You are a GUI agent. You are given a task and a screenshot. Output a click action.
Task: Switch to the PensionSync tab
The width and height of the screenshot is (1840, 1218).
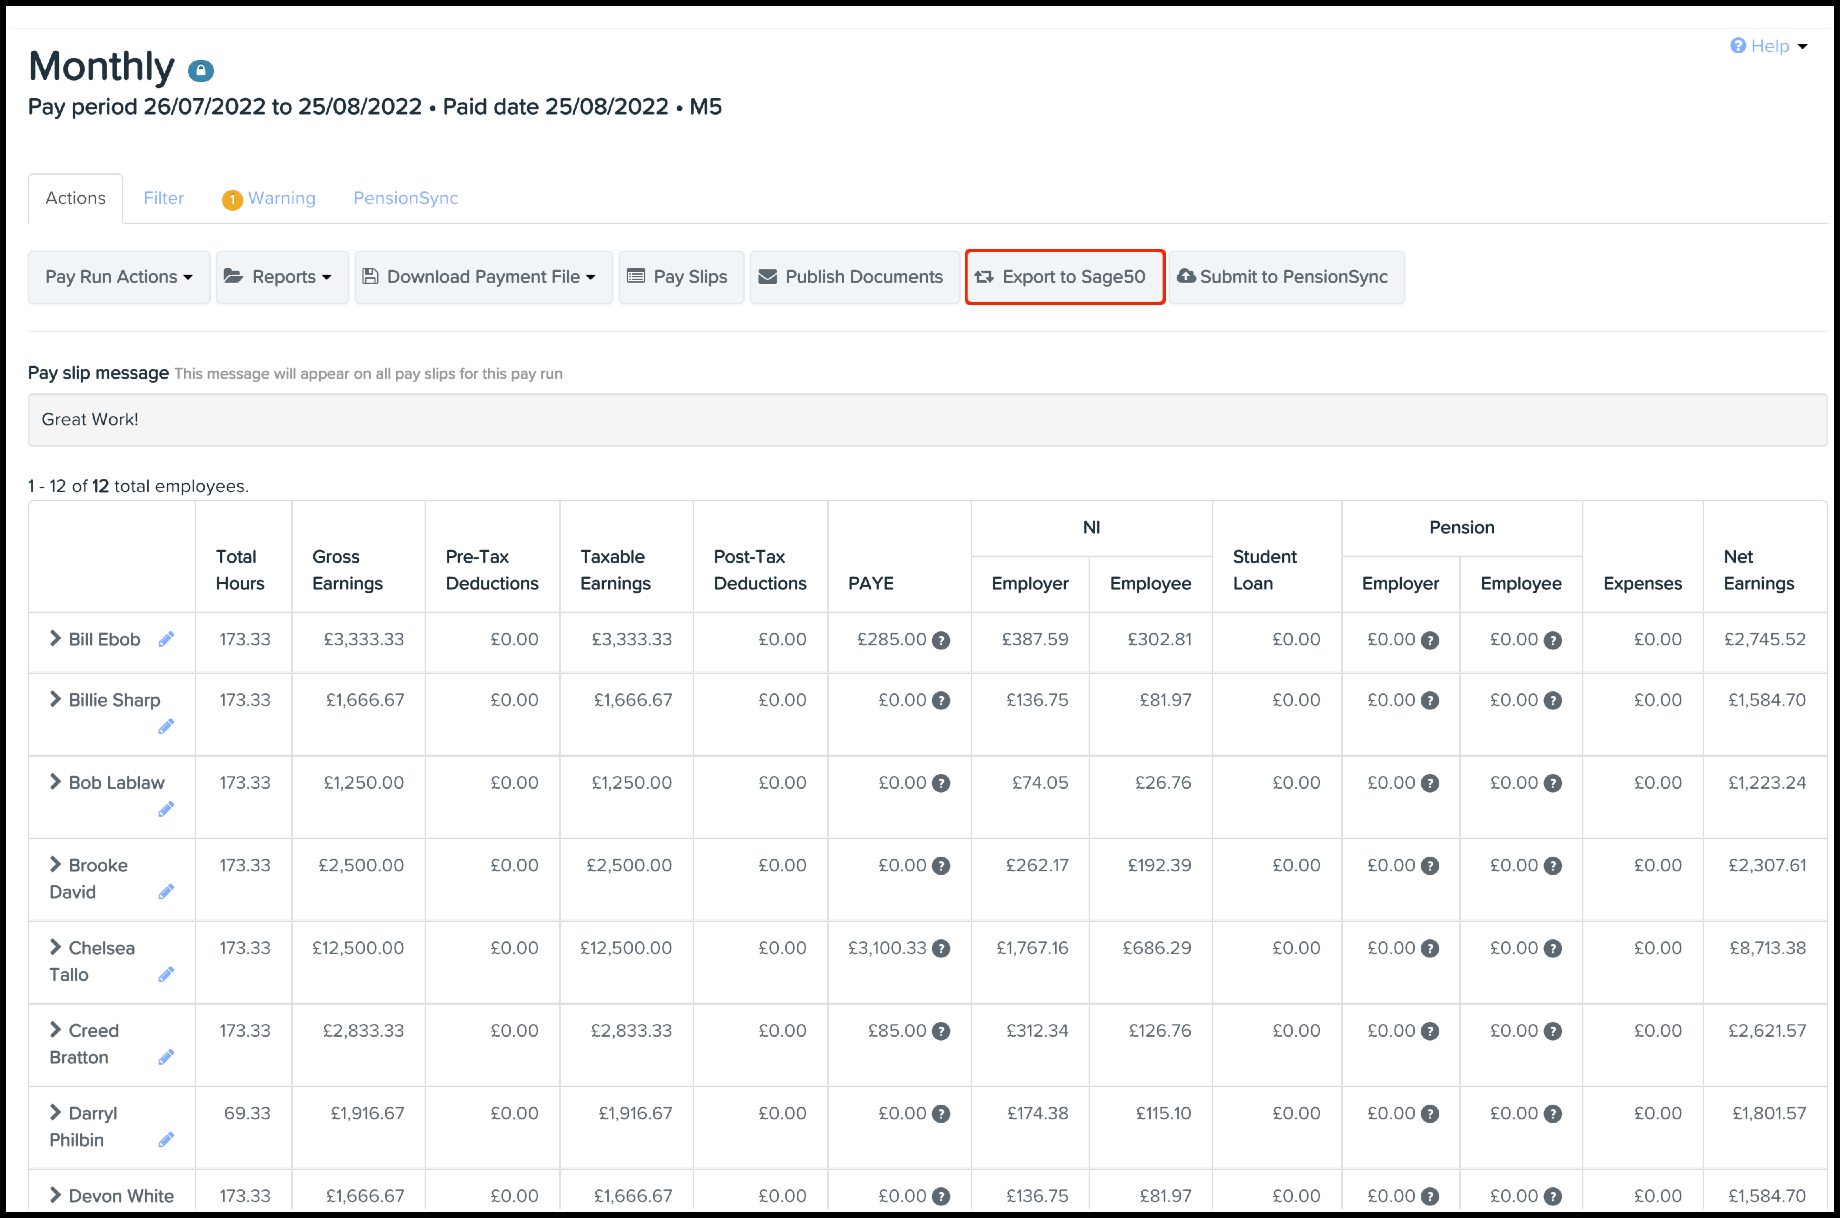pyautogui.click(x=405, y=198)
